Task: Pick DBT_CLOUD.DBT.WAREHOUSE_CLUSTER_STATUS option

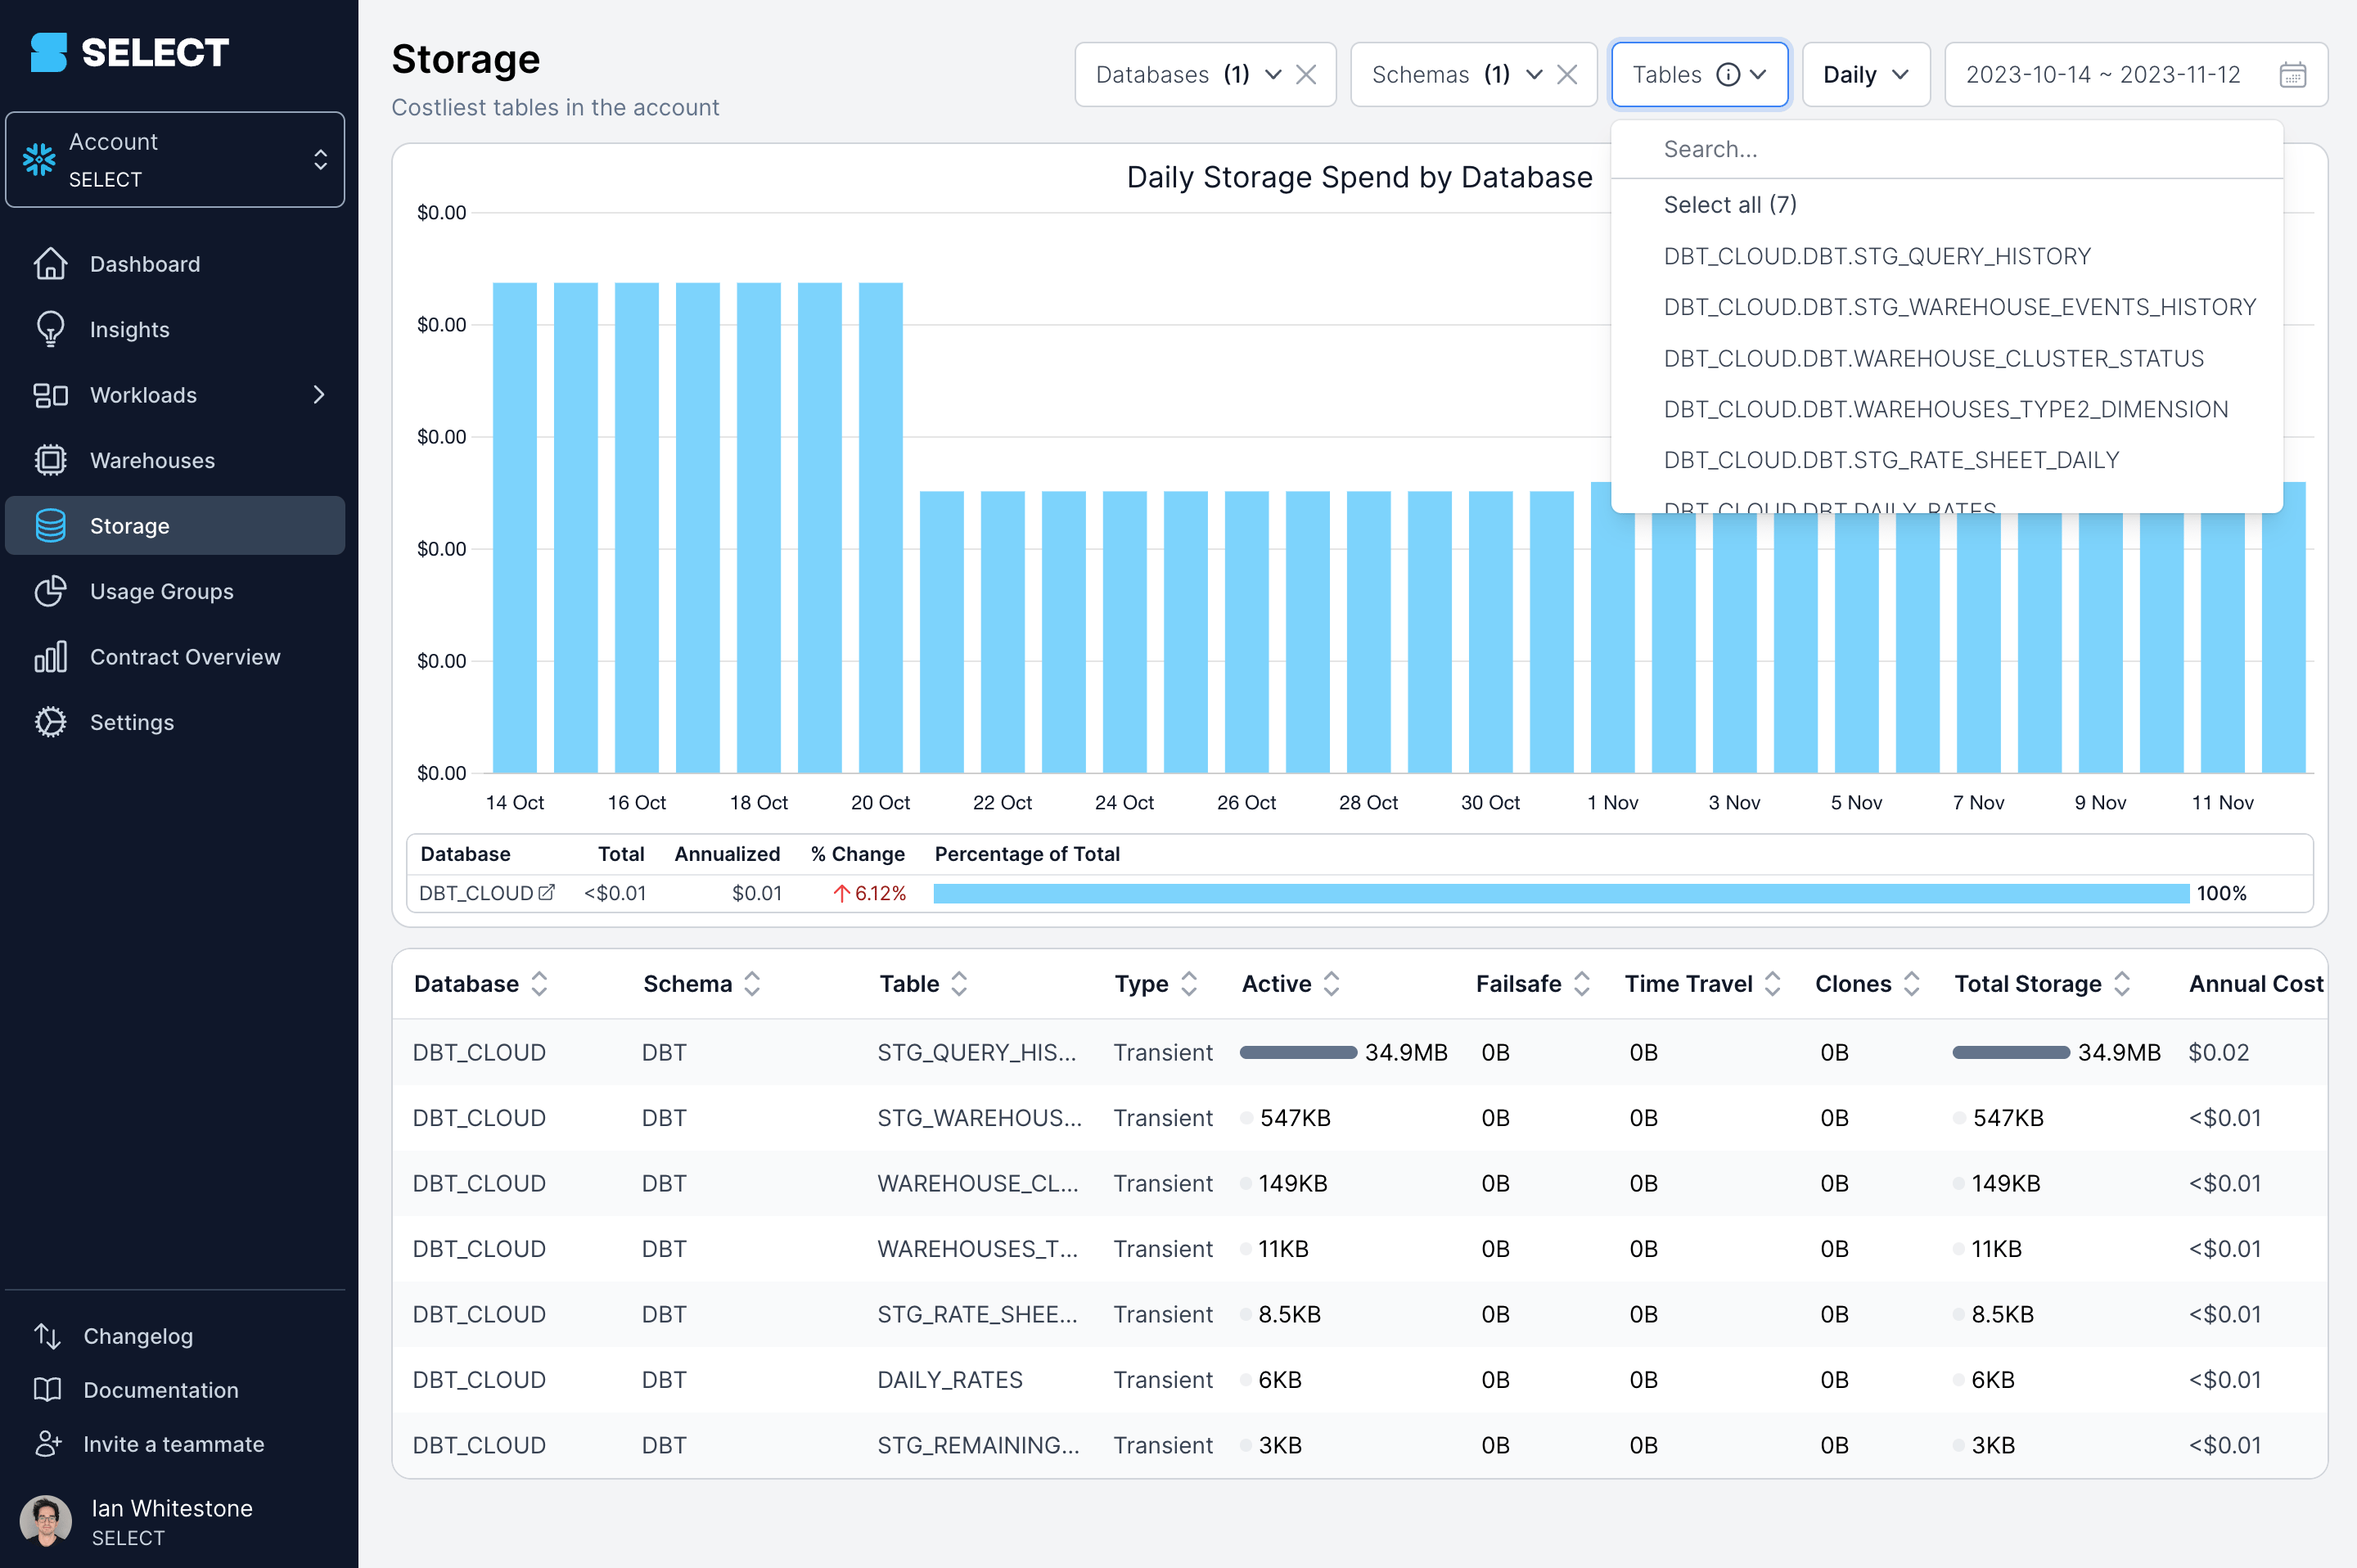Action: point(1932,358)
